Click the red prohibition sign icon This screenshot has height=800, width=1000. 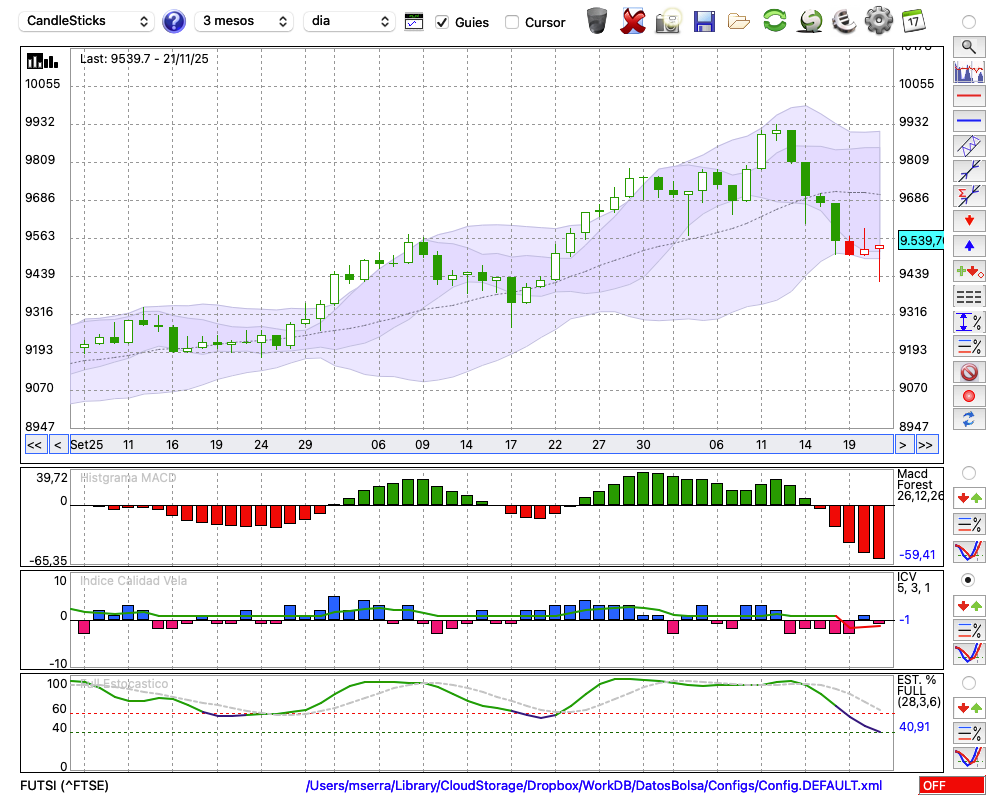[x=969, y=372]
